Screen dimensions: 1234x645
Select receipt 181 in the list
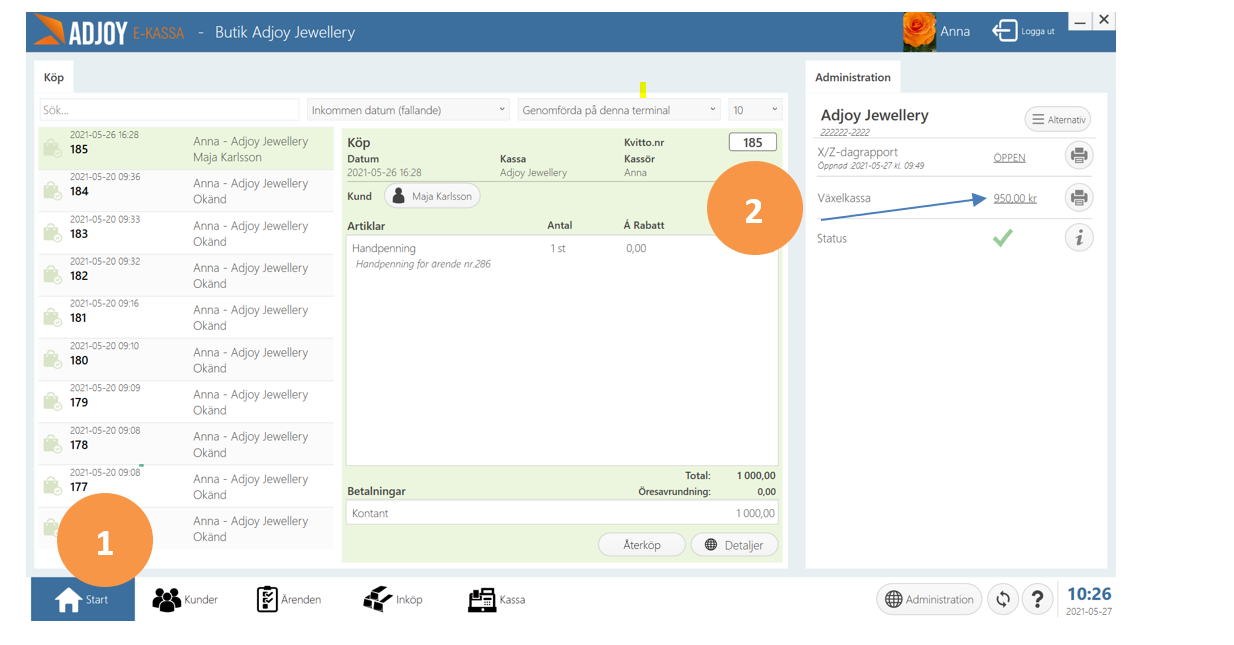click(x=186, y=317)
